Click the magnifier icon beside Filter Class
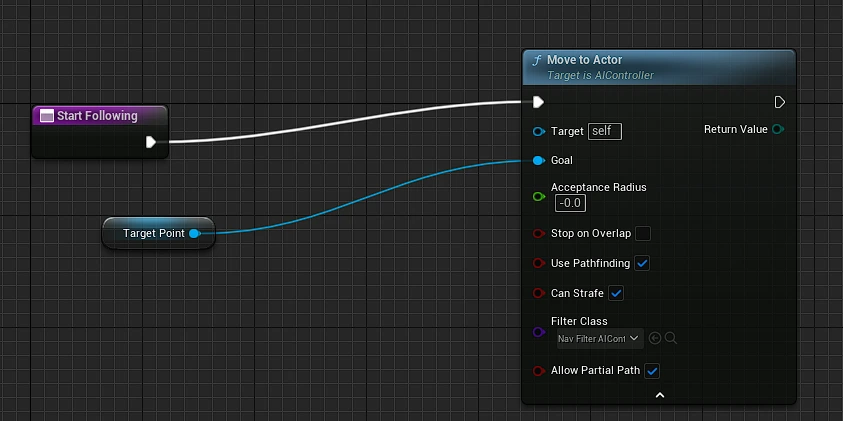 click(x=671, y=339)
